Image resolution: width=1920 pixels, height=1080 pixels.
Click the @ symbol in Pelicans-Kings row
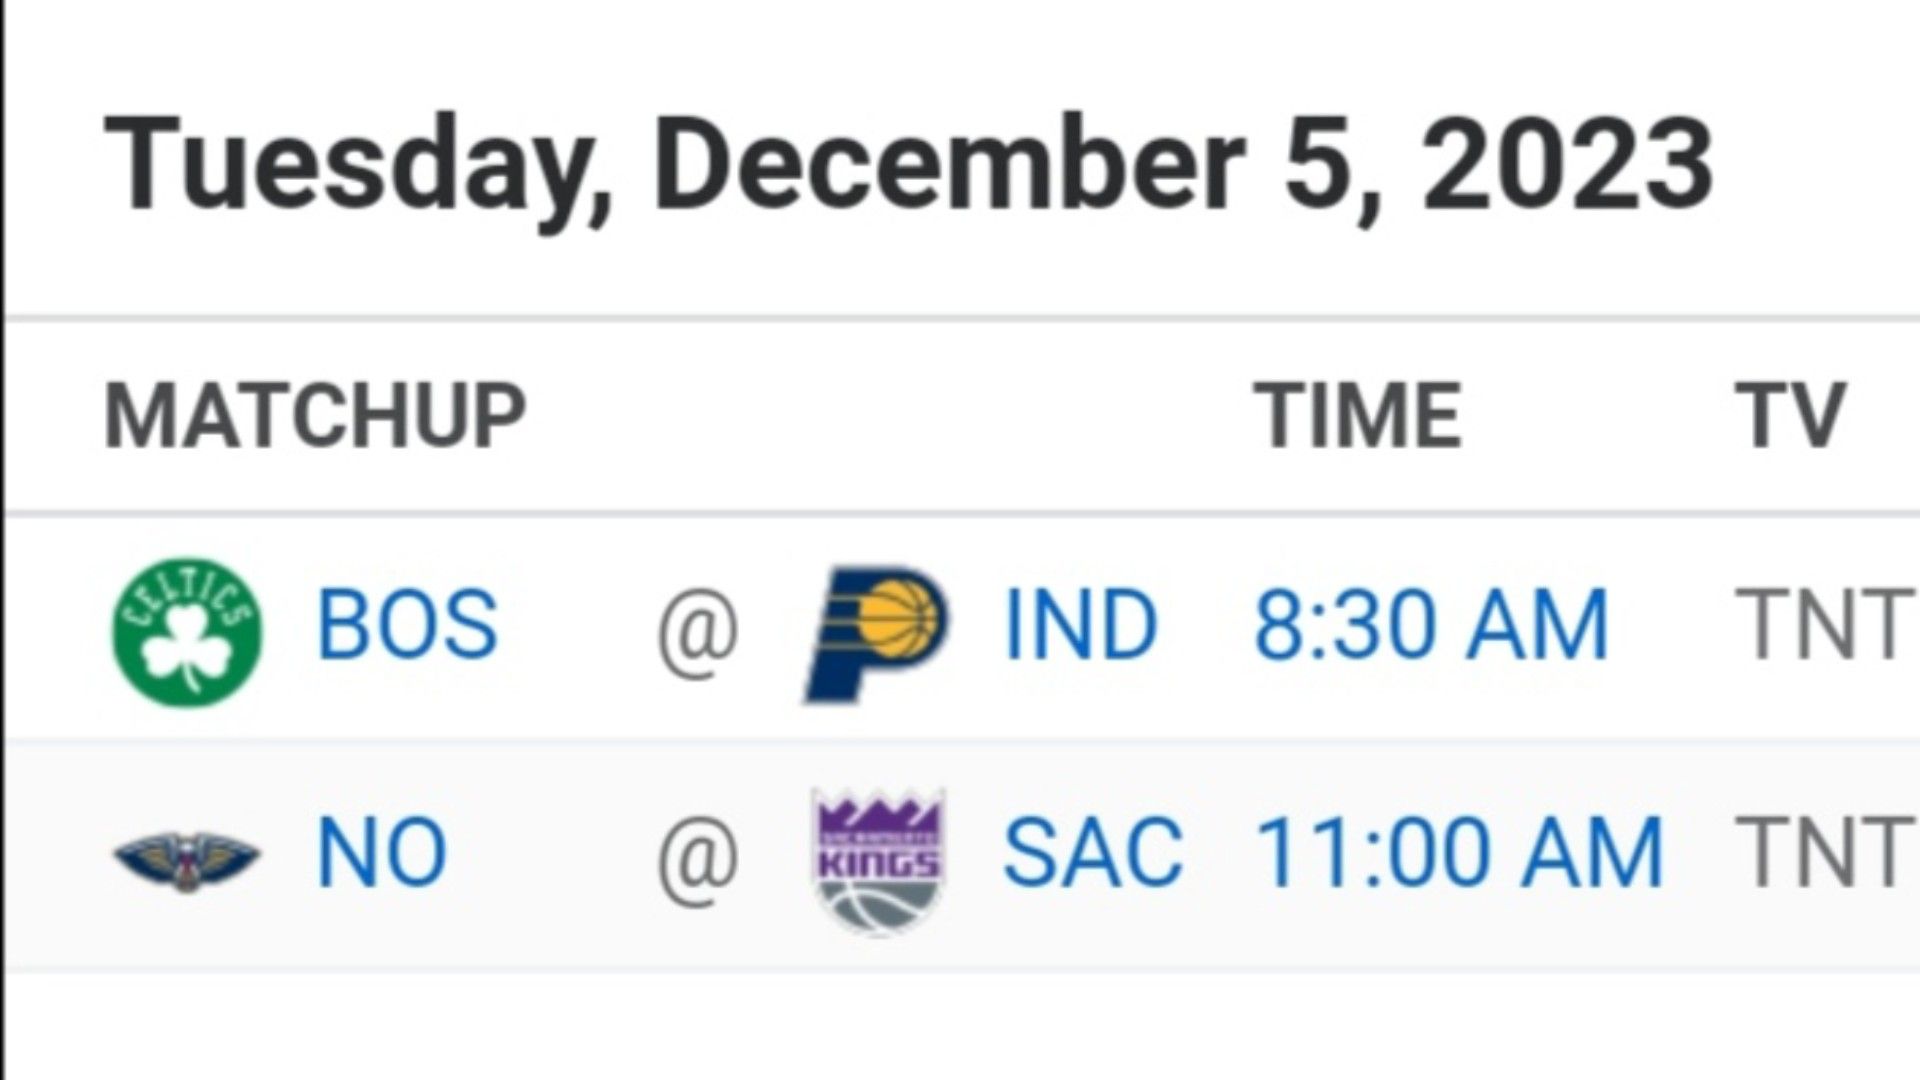(698, 858)
